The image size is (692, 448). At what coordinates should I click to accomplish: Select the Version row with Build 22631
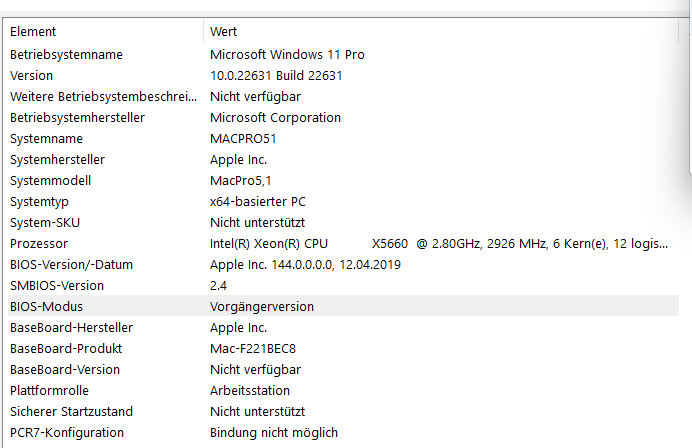point(343,75)
